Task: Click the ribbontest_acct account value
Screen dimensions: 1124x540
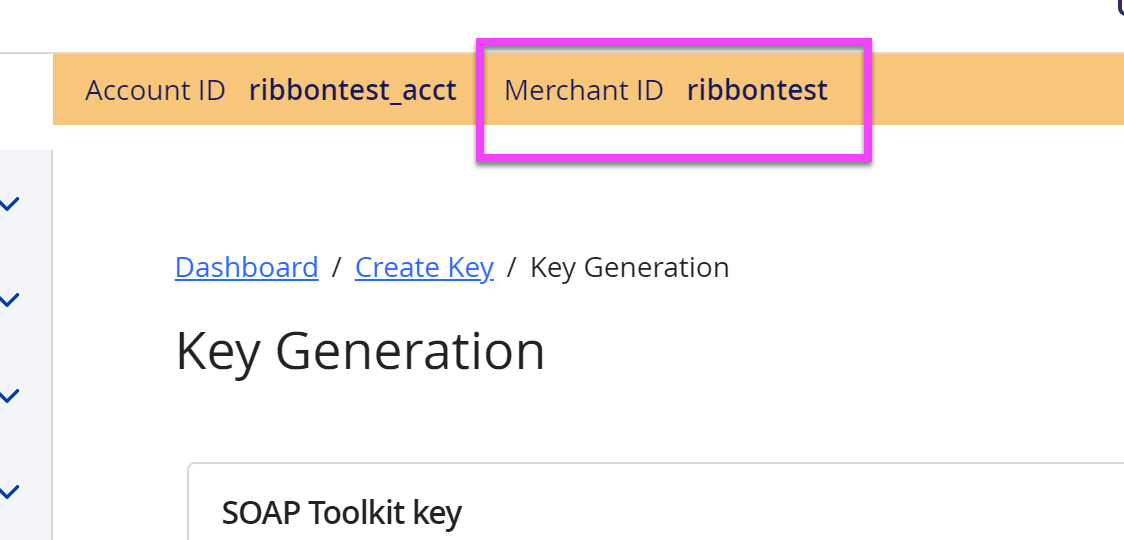Action: pos(352,90)
